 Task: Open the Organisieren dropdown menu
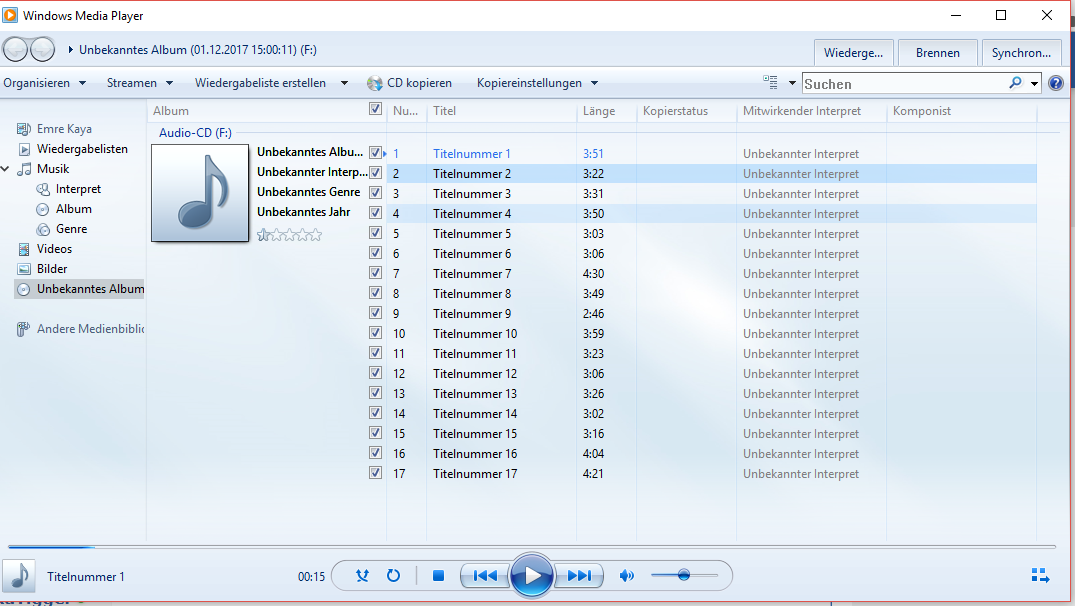coord(45,83)
